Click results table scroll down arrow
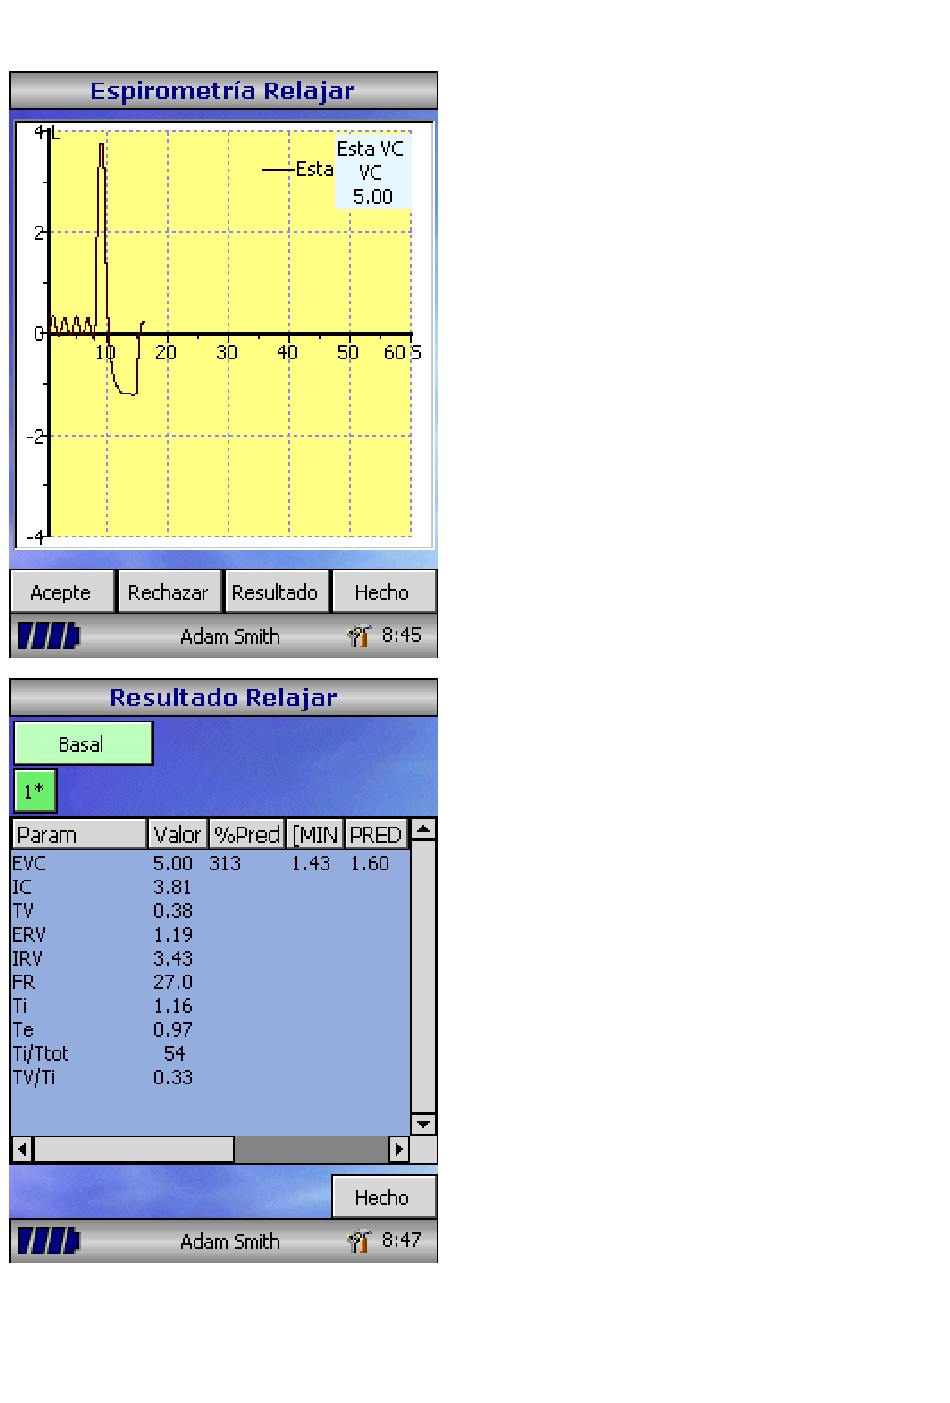950x1403 pixels. pos(424,1124)
